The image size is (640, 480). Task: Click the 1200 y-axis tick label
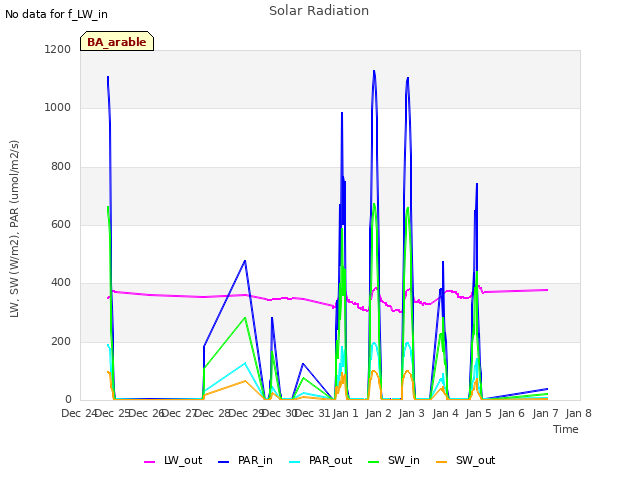pos(58,49)
